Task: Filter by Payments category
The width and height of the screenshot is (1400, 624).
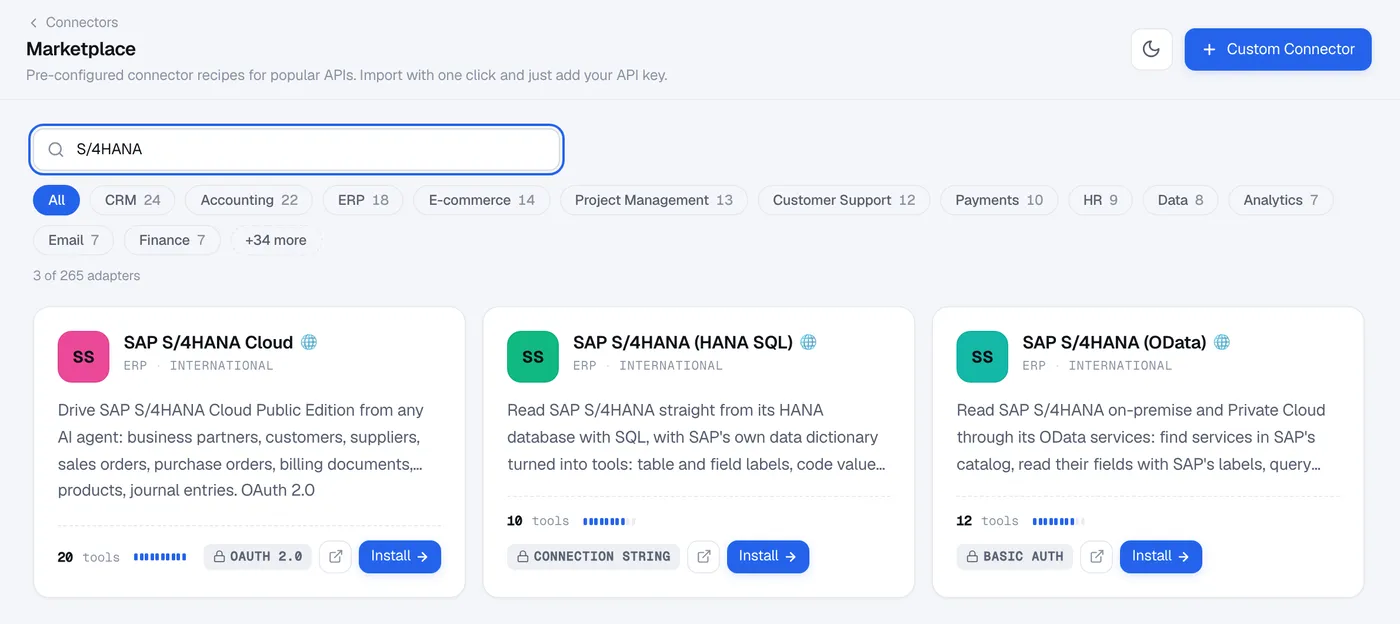Action: [x=999, y=200]
